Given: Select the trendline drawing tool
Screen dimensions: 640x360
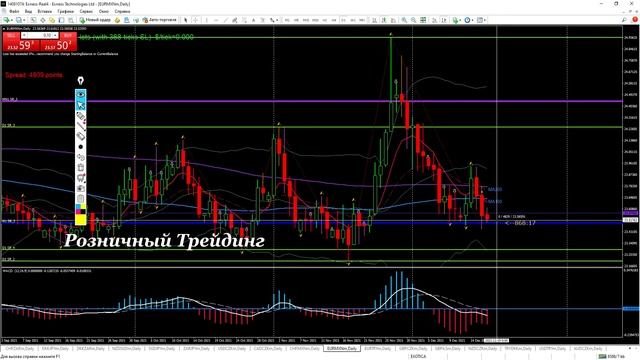Looking at the screenshot, I should (225, 20).
